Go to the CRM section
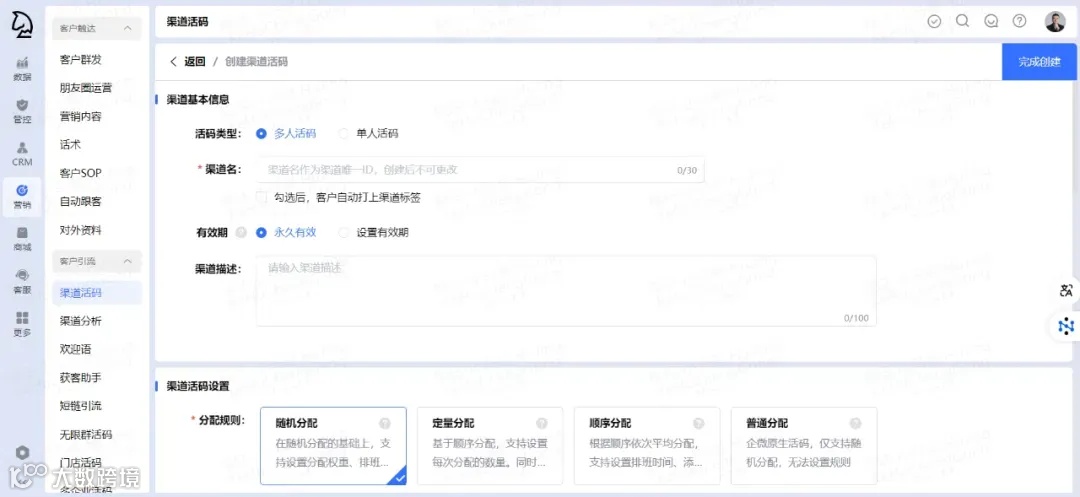The width and height of the screenshot is (1080, 497). [x=22, y=154]
